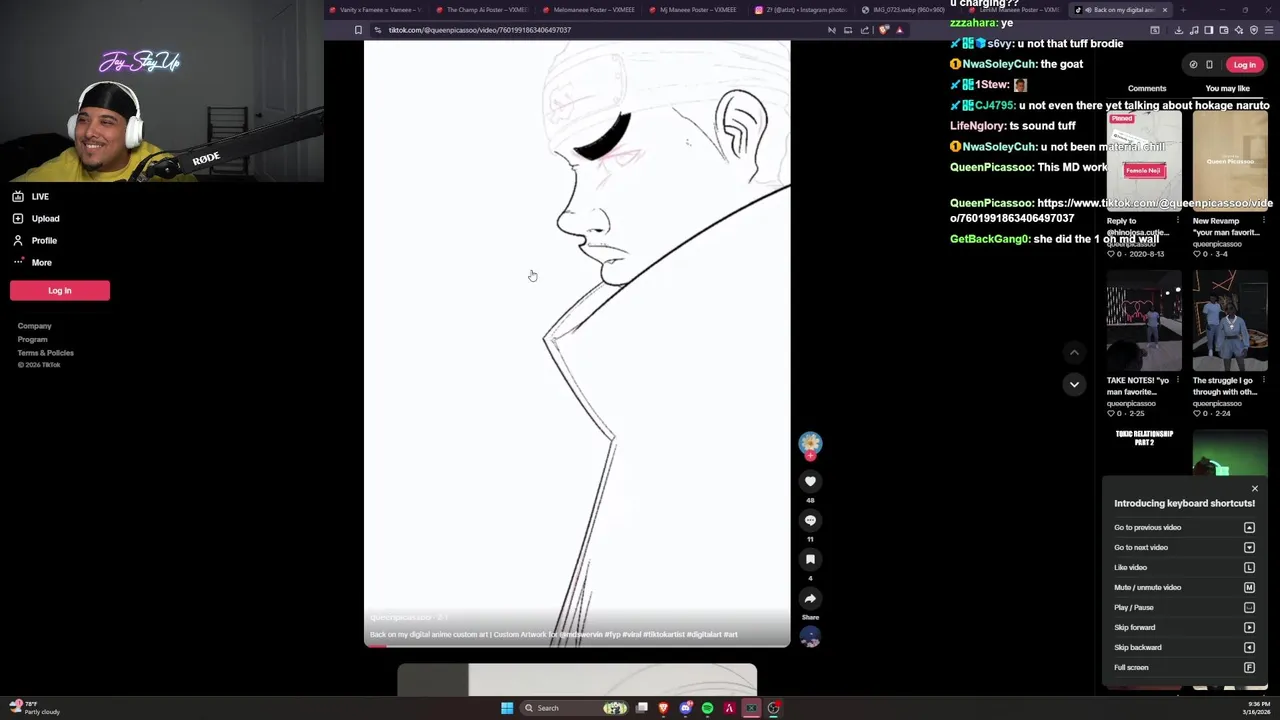Switch to the Comments tab
This screenshot has width=1280, height=720.
1147,88
